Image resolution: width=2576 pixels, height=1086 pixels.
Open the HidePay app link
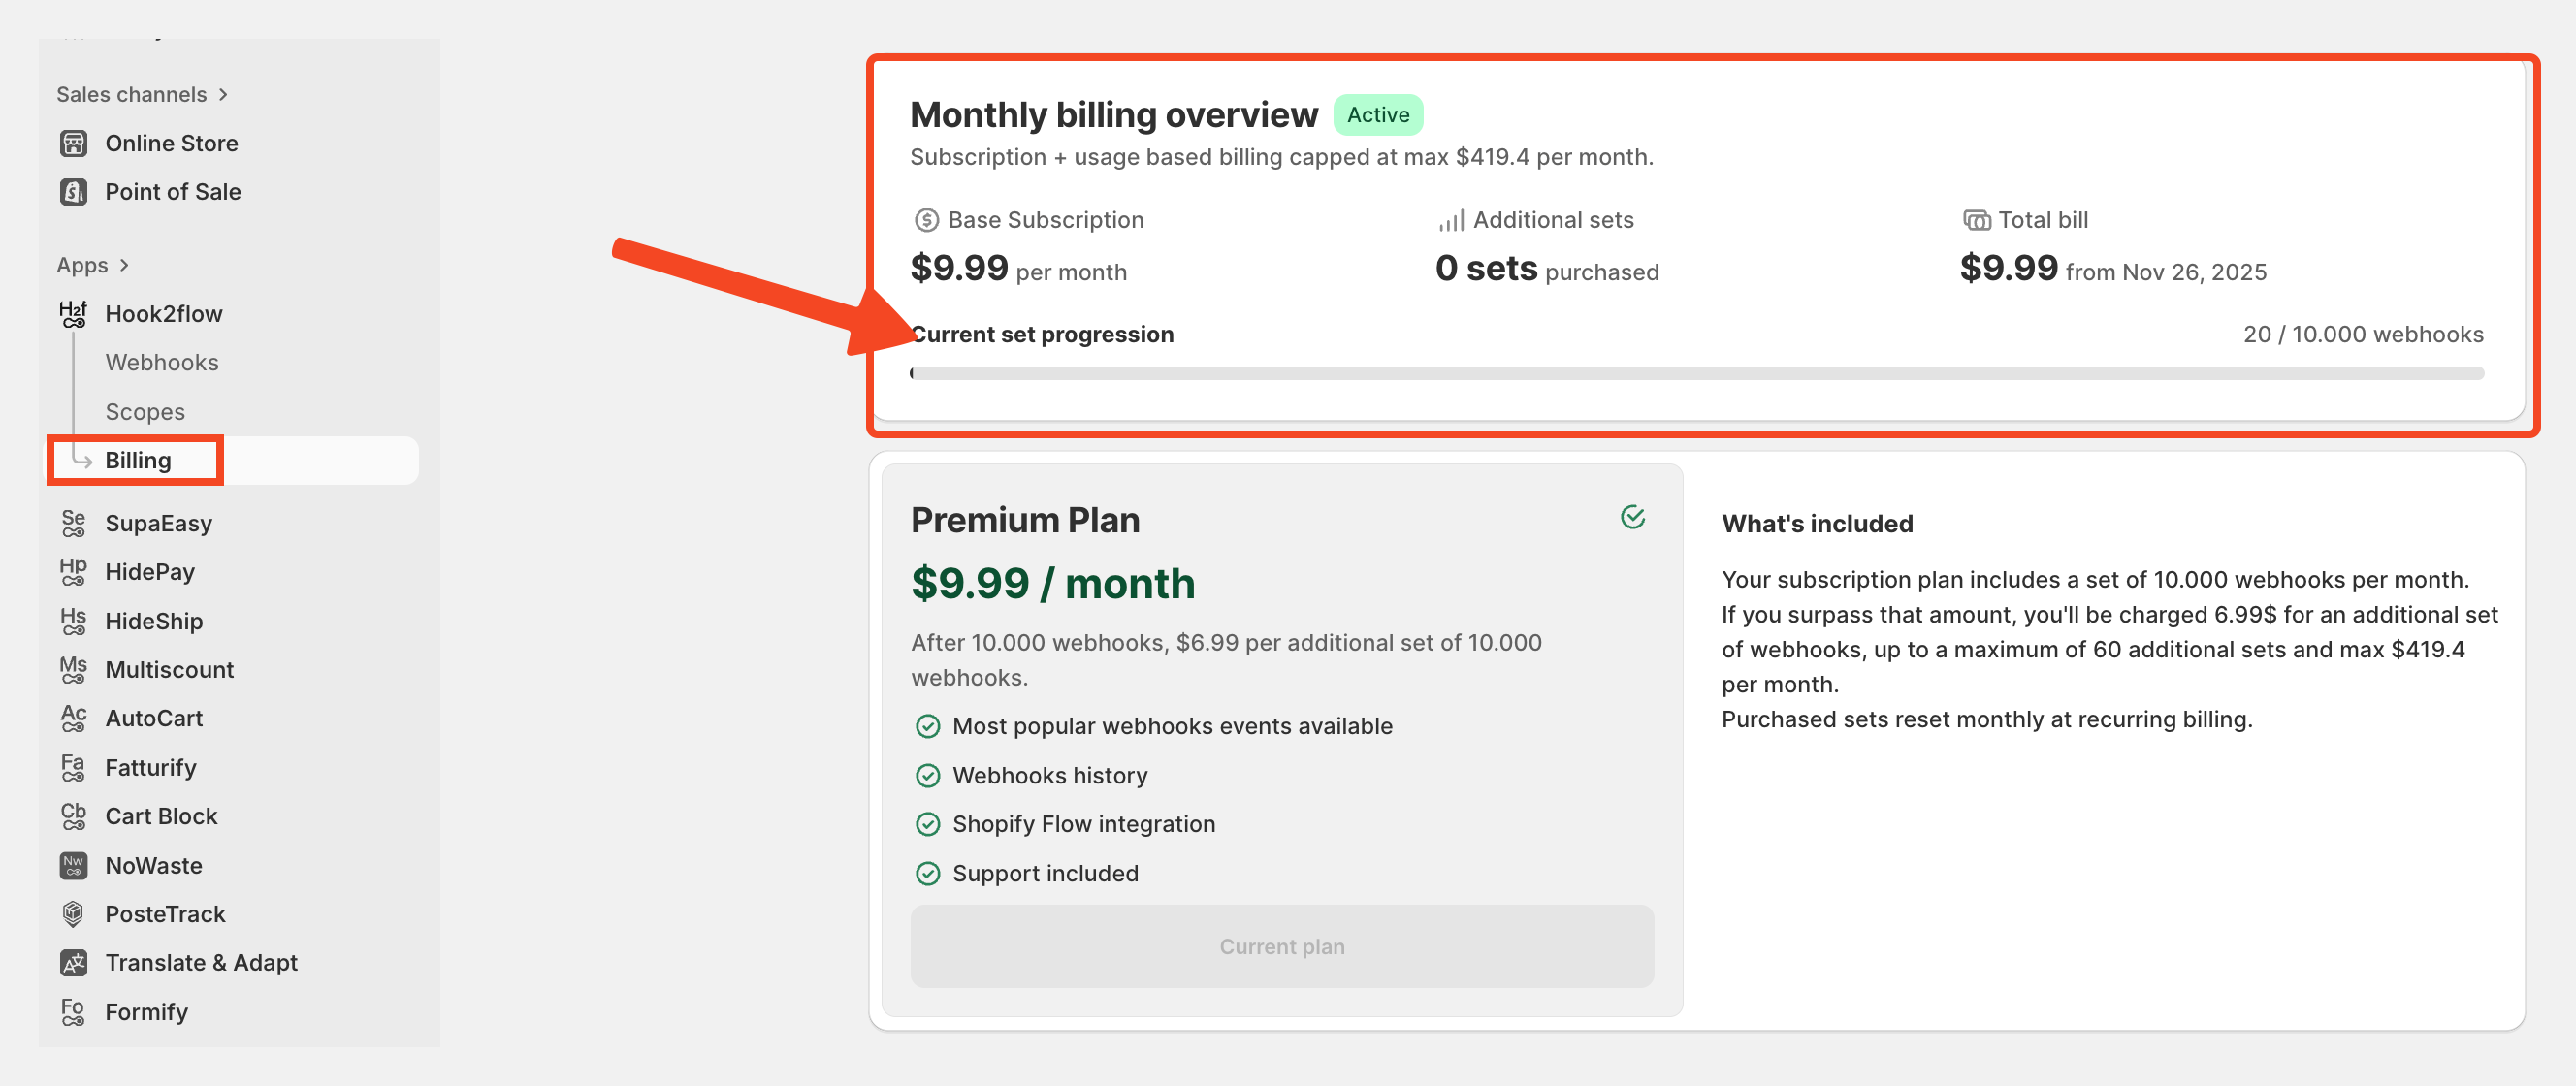pyautogui.click(x=150, y=572)
